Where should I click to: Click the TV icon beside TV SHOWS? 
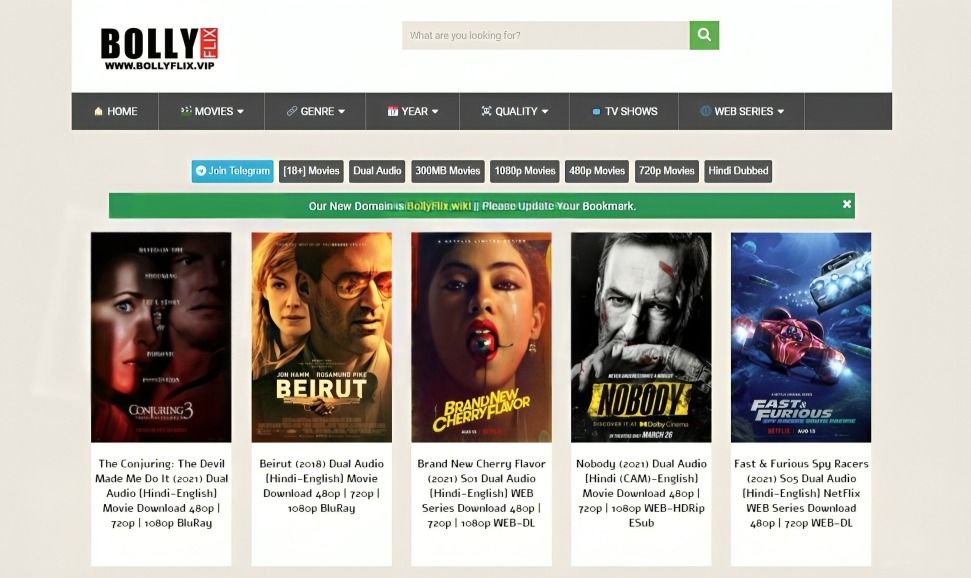[596, 111]
